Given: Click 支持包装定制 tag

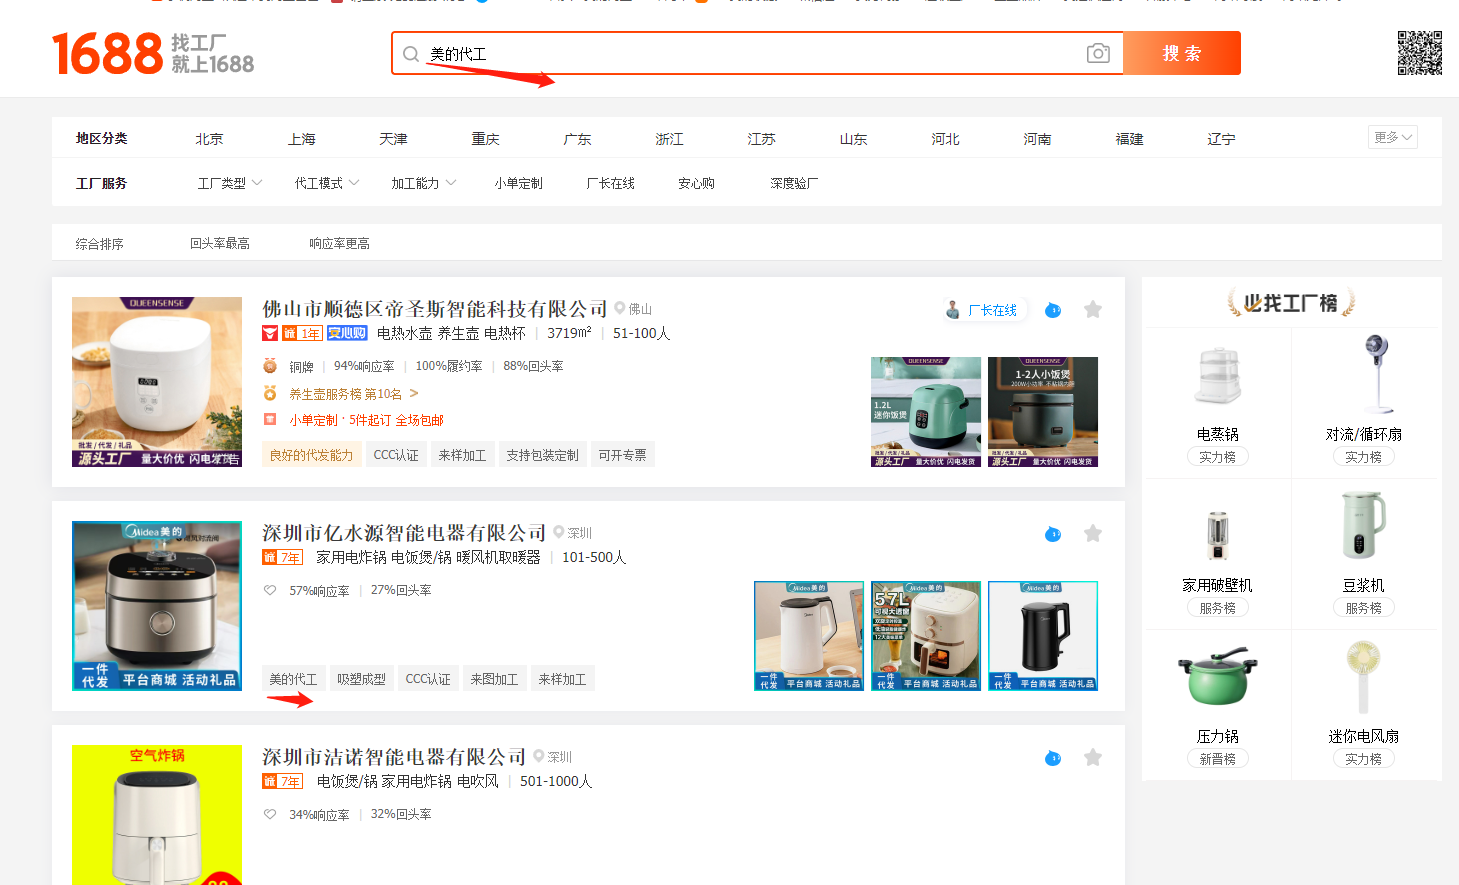Looking at the screenshot, I should 542,455.
